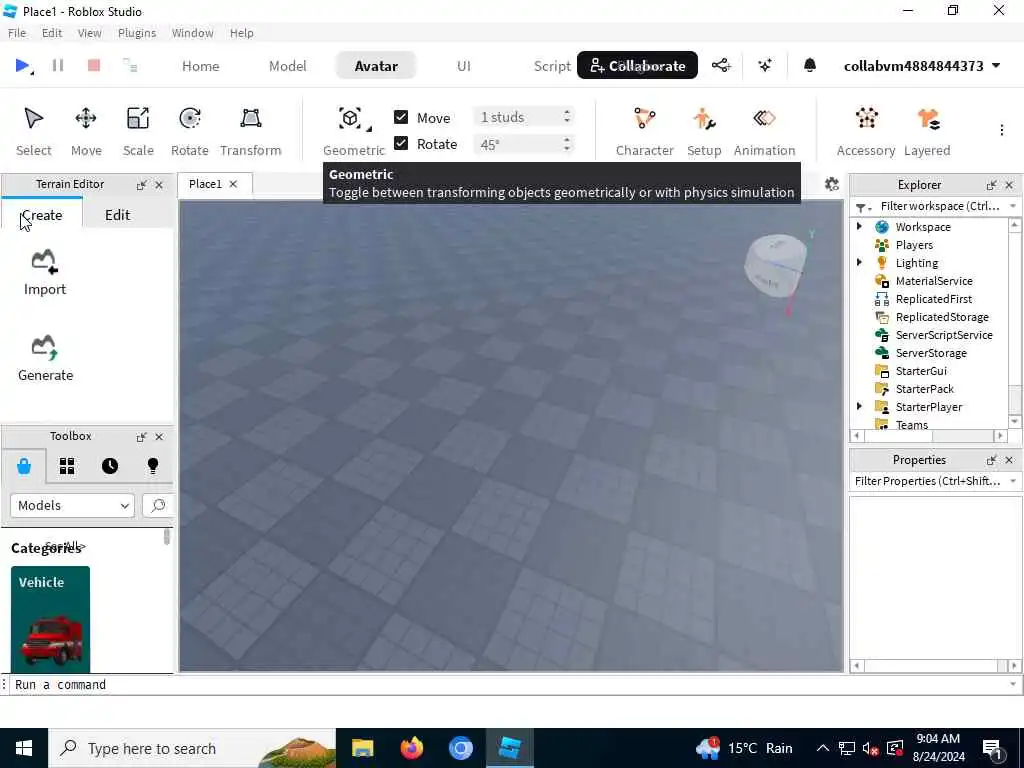Image resolution: width=1024 pixels, height=768 pixels.
Task: Open the Assistant sparkle icon
Action: (x=765, y=65)
